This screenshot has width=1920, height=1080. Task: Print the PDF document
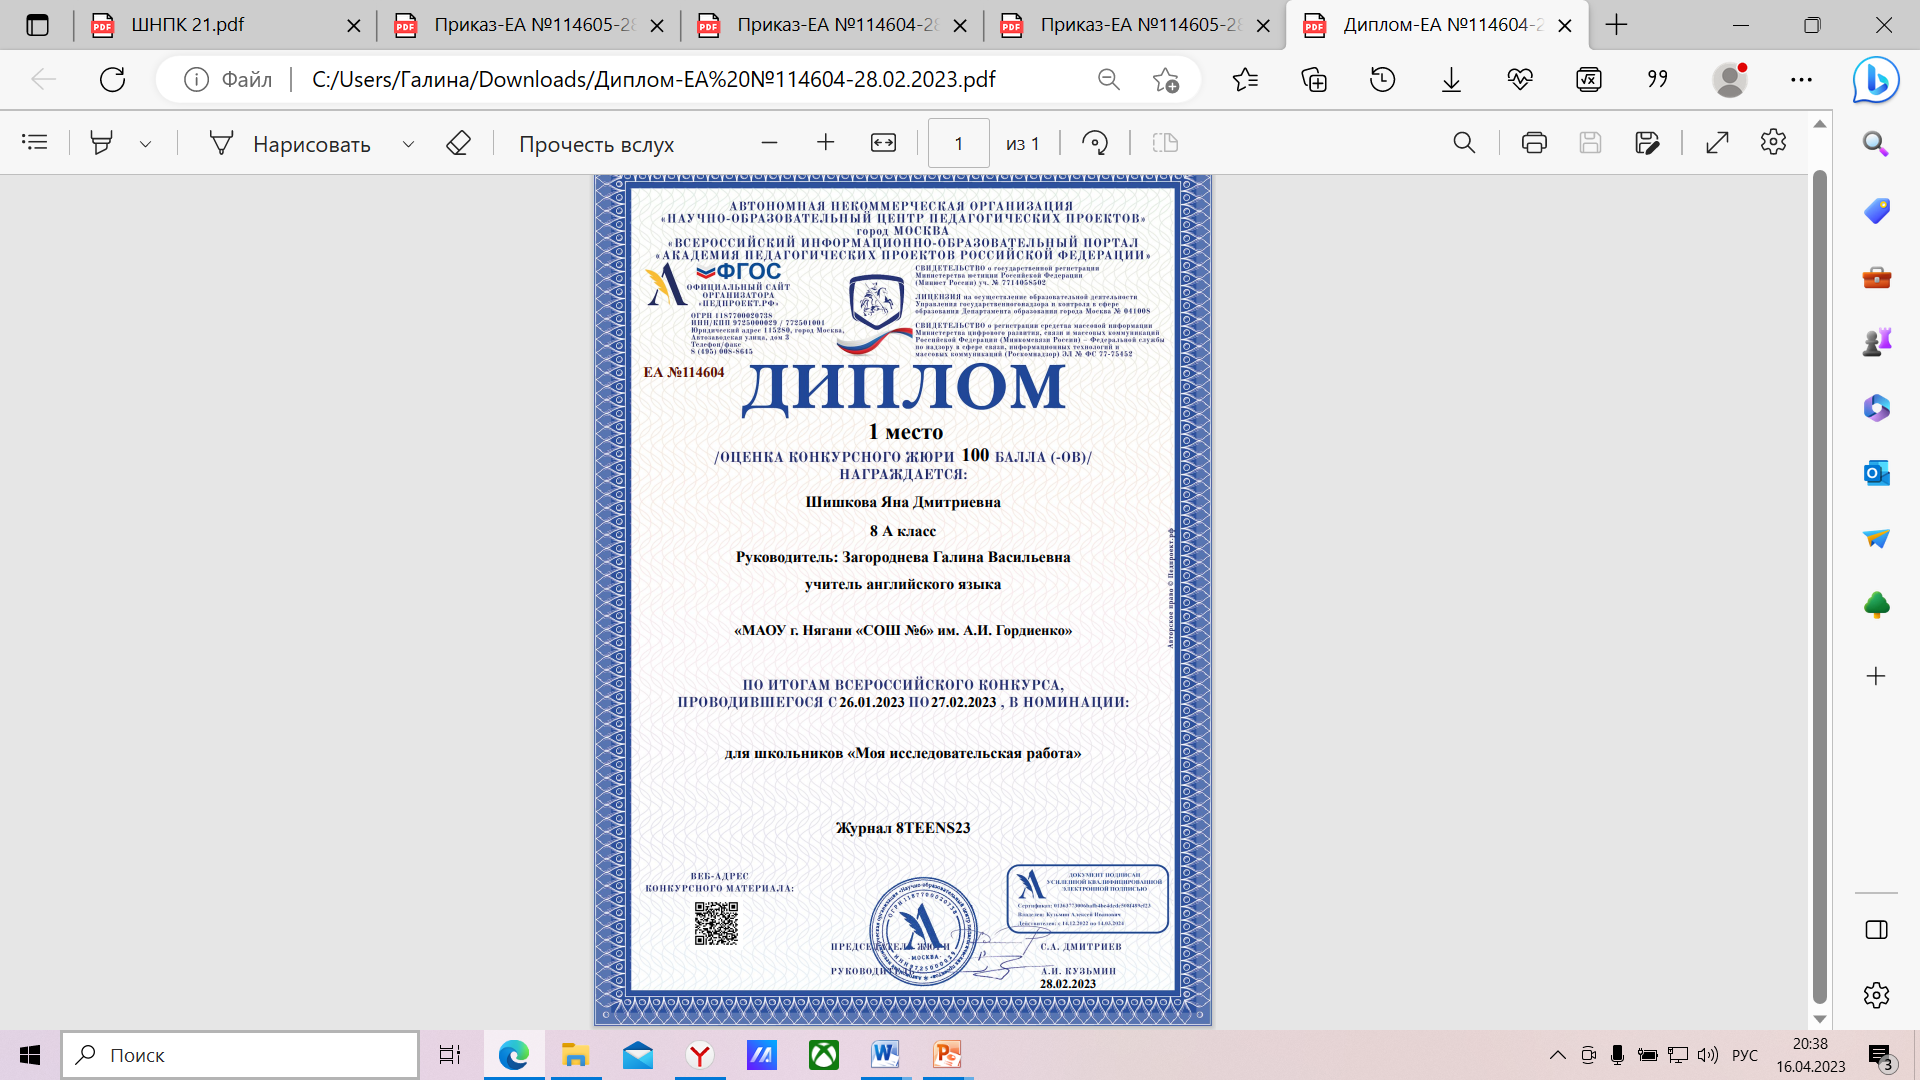tap(1534, 143)
